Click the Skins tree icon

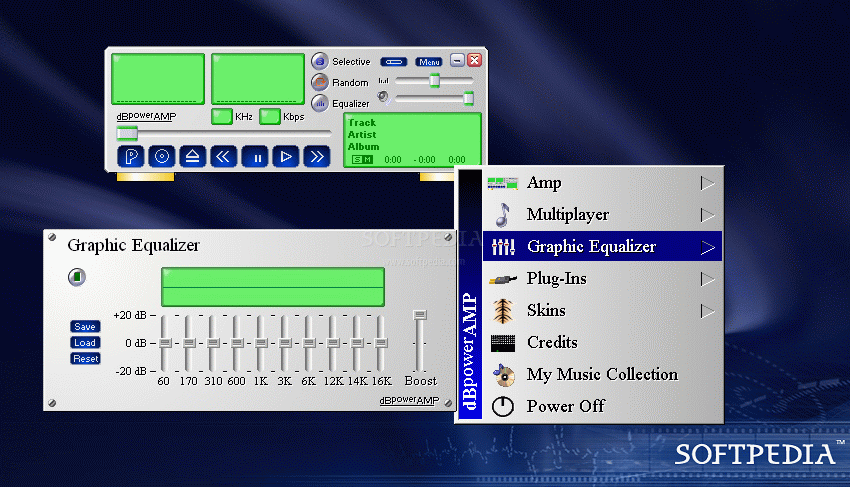[x=503, y=311]
